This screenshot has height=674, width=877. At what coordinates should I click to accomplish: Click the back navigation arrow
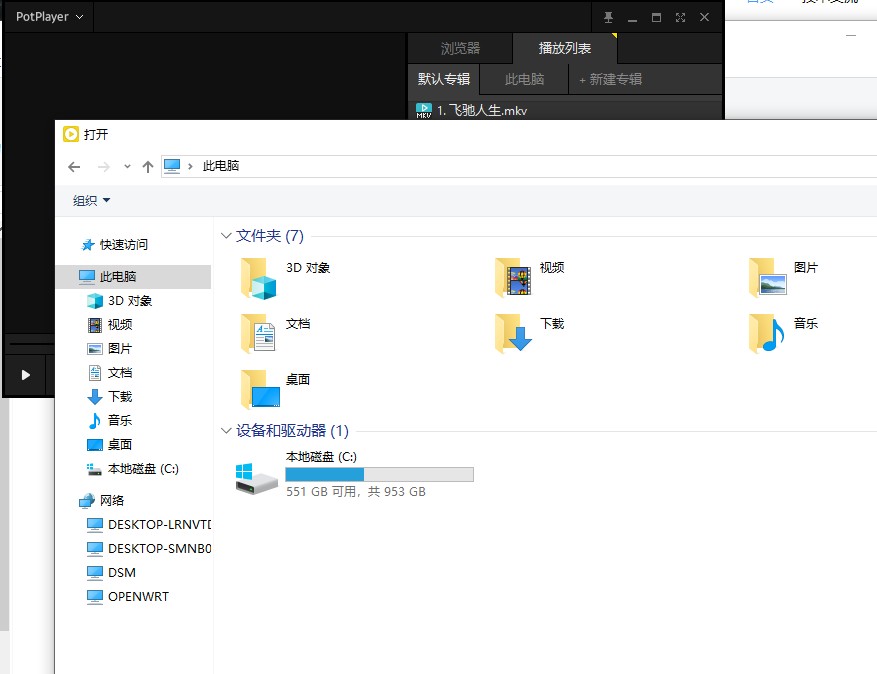coord(74,166)
